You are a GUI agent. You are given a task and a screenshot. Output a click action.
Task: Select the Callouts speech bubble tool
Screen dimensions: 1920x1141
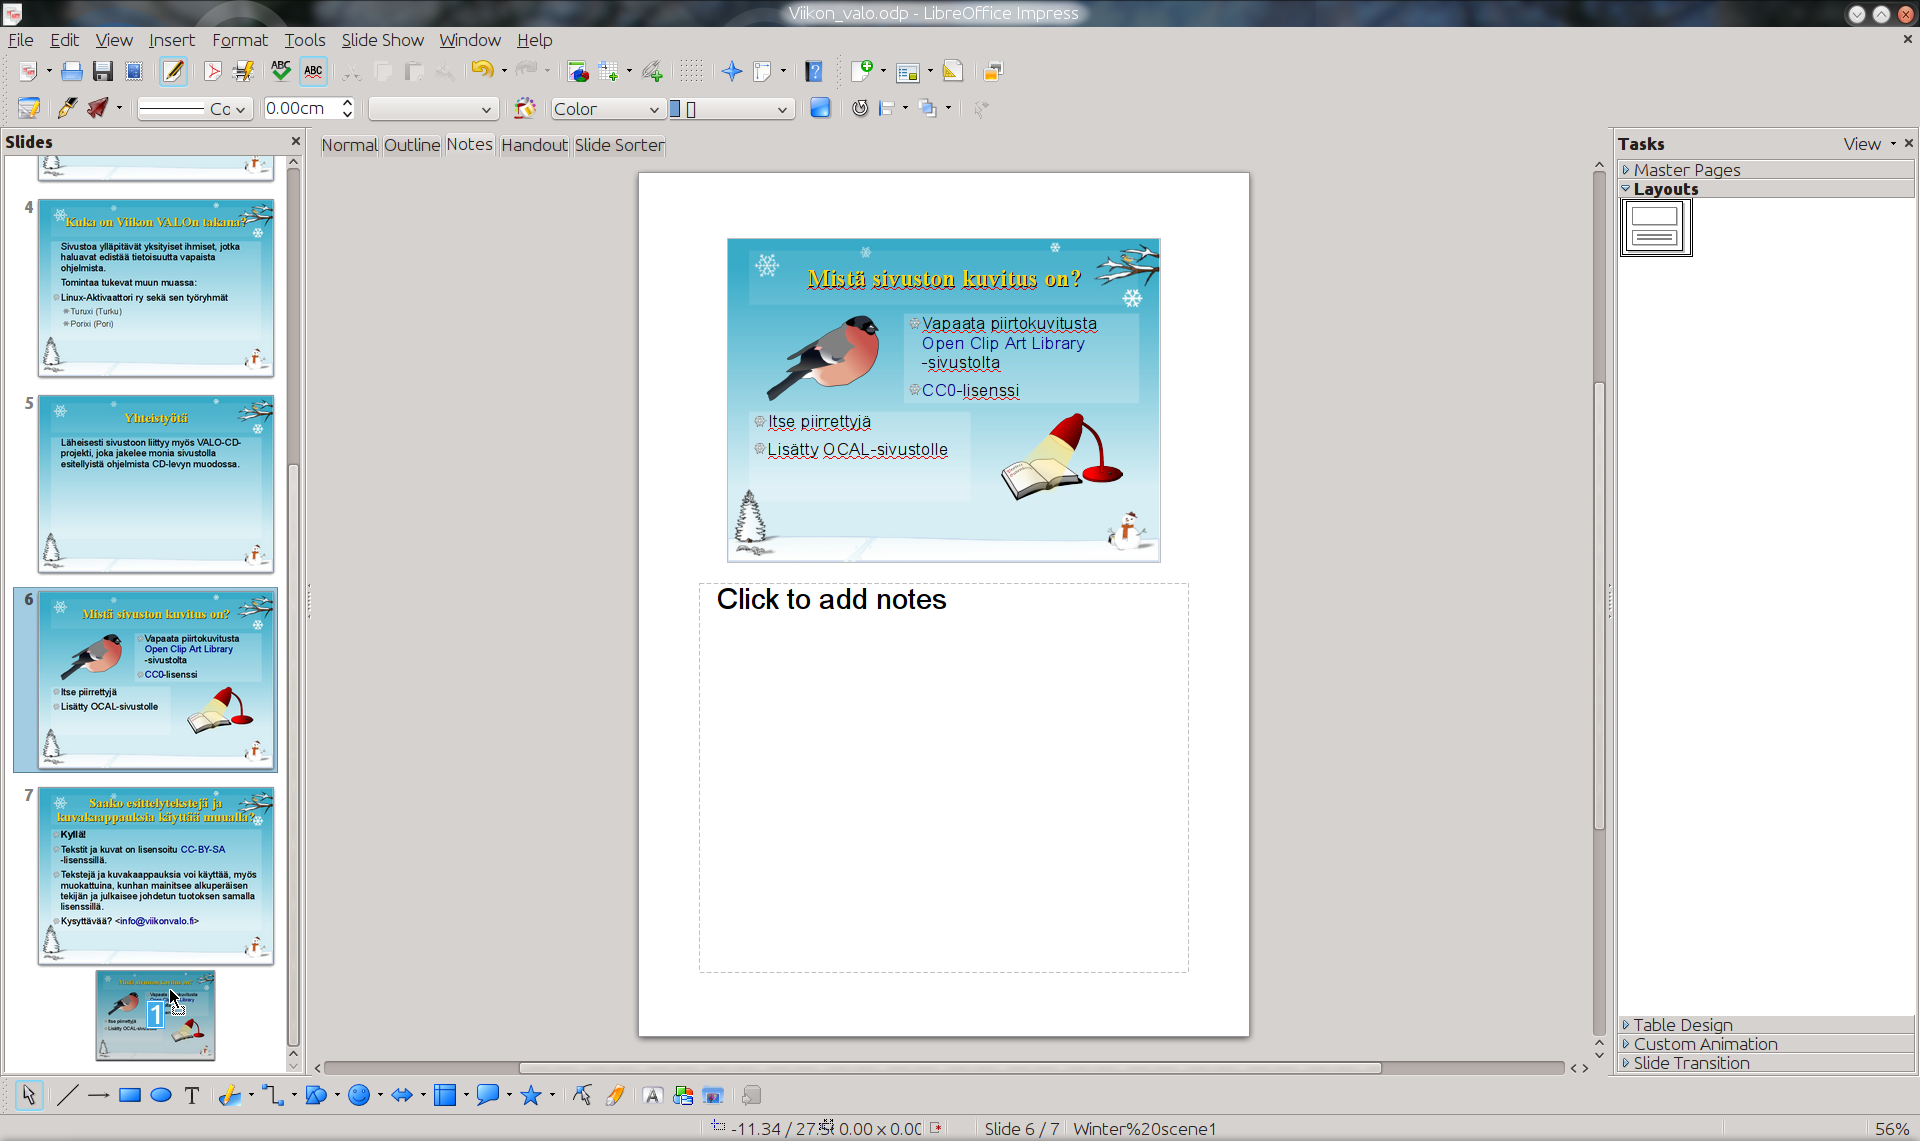tap(488, 1095)
